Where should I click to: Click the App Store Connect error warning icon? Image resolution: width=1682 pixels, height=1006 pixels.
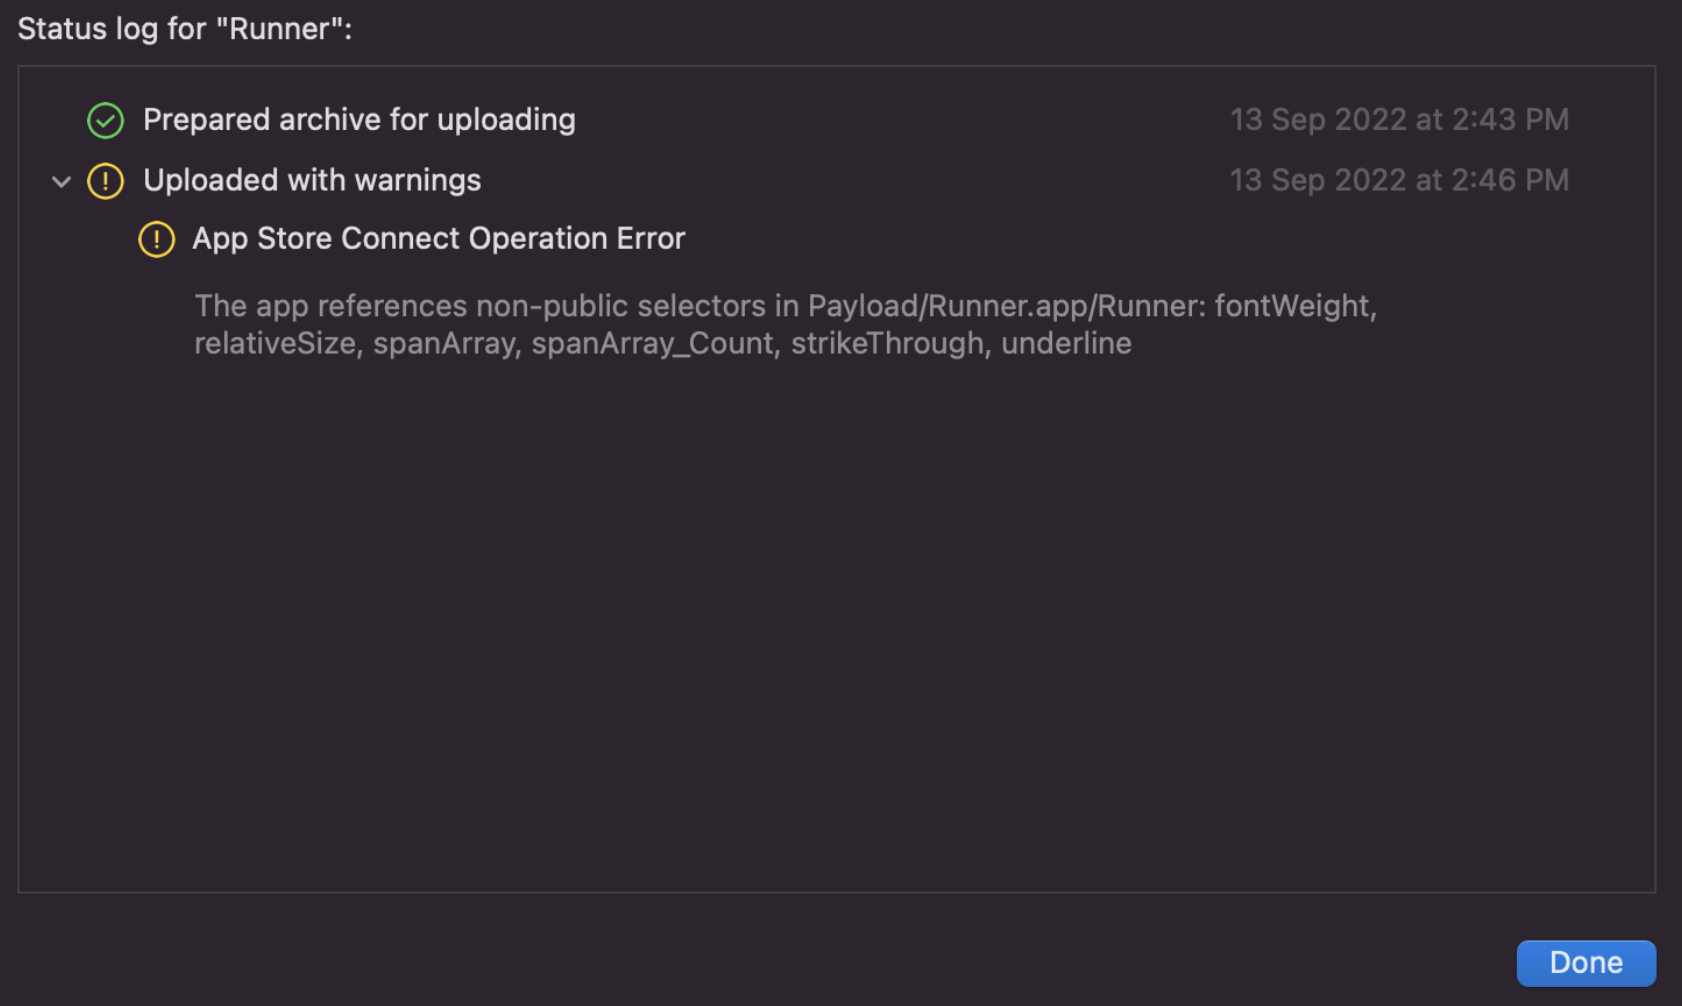tap(156, 239)
